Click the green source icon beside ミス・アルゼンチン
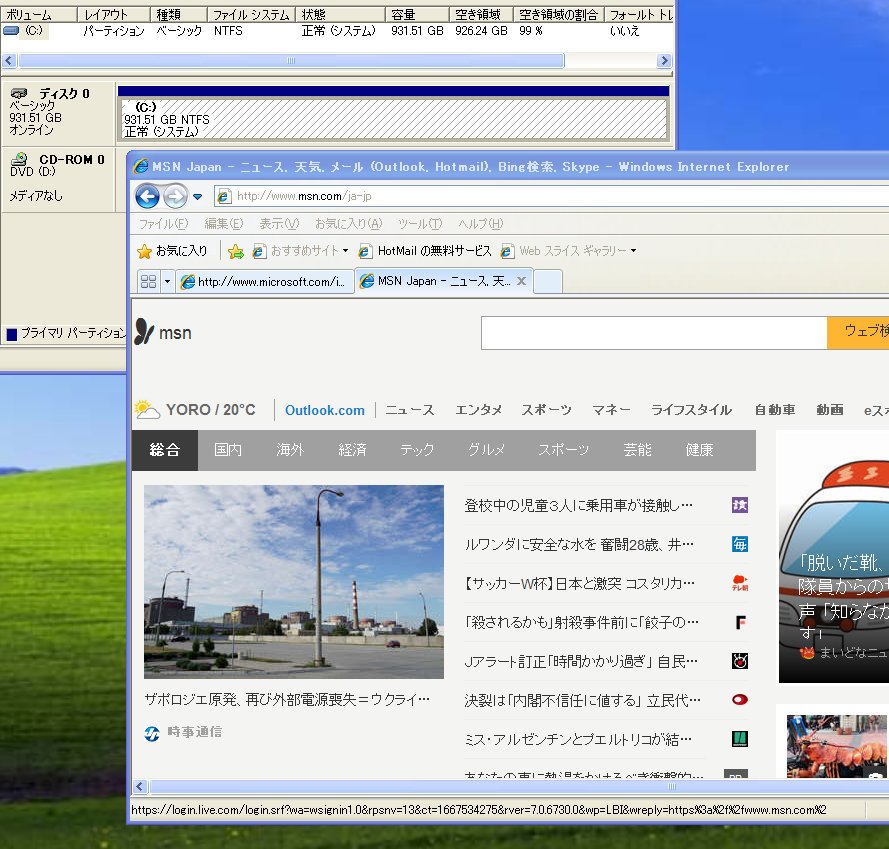 [x=740, y=739]
